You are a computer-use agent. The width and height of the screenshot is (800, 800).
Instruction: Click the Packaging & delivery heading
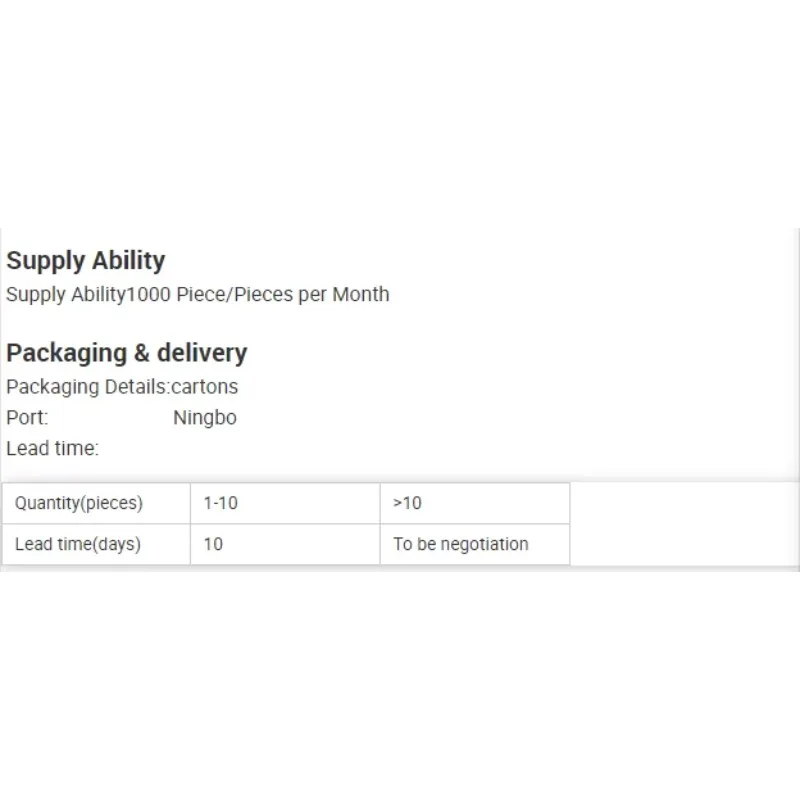click(127, 353)
